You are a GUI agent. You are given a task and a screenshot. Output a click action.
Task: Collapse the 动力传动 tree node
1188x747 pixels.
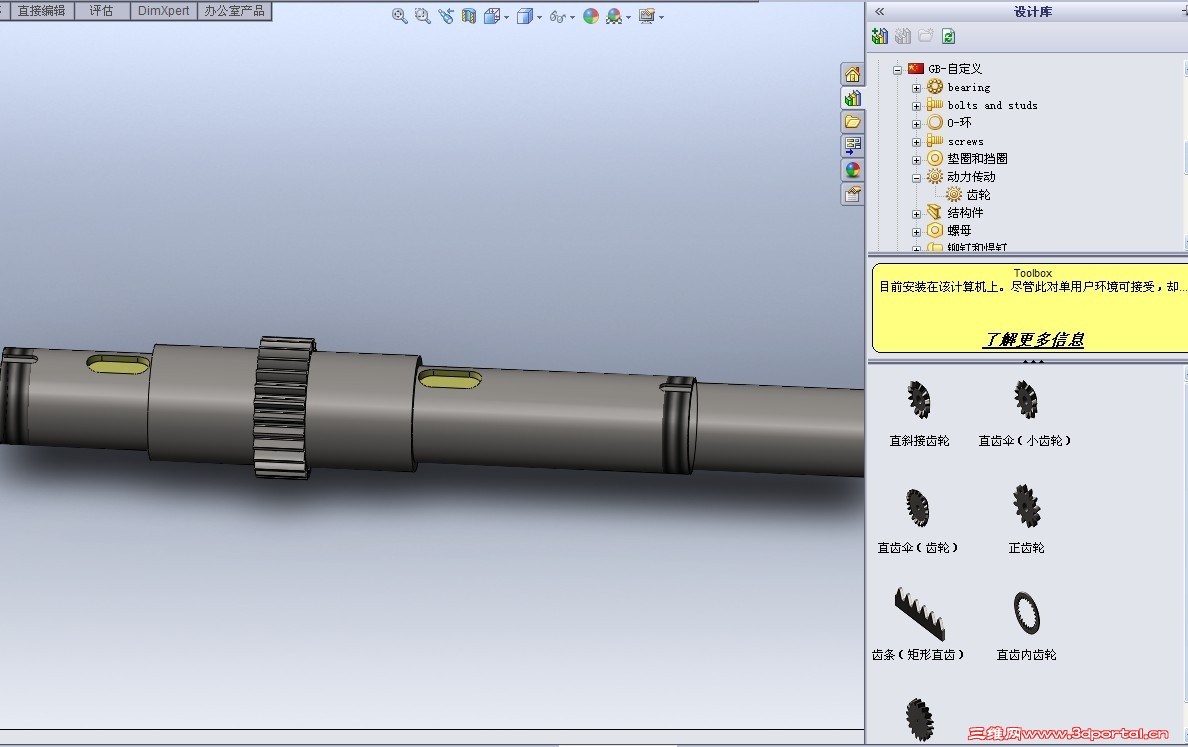click(916, 178)
